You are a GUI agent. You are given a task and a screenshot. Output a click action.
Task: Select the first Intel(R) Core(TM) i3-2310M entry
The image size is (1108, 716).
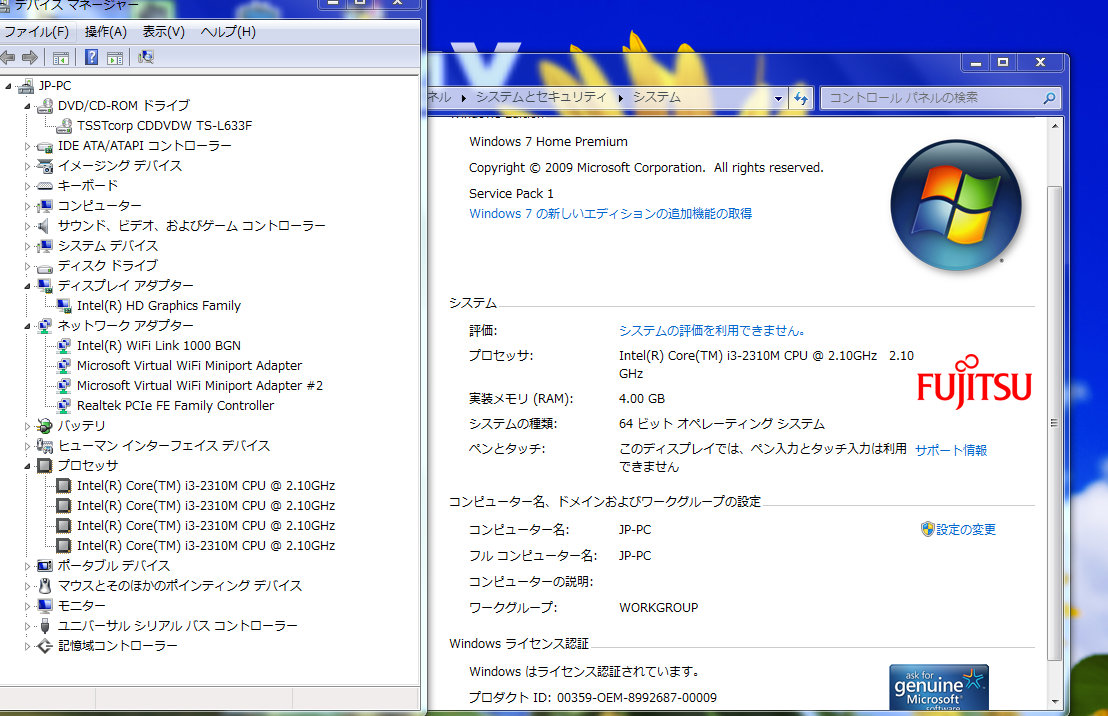(x=206, y=486)
